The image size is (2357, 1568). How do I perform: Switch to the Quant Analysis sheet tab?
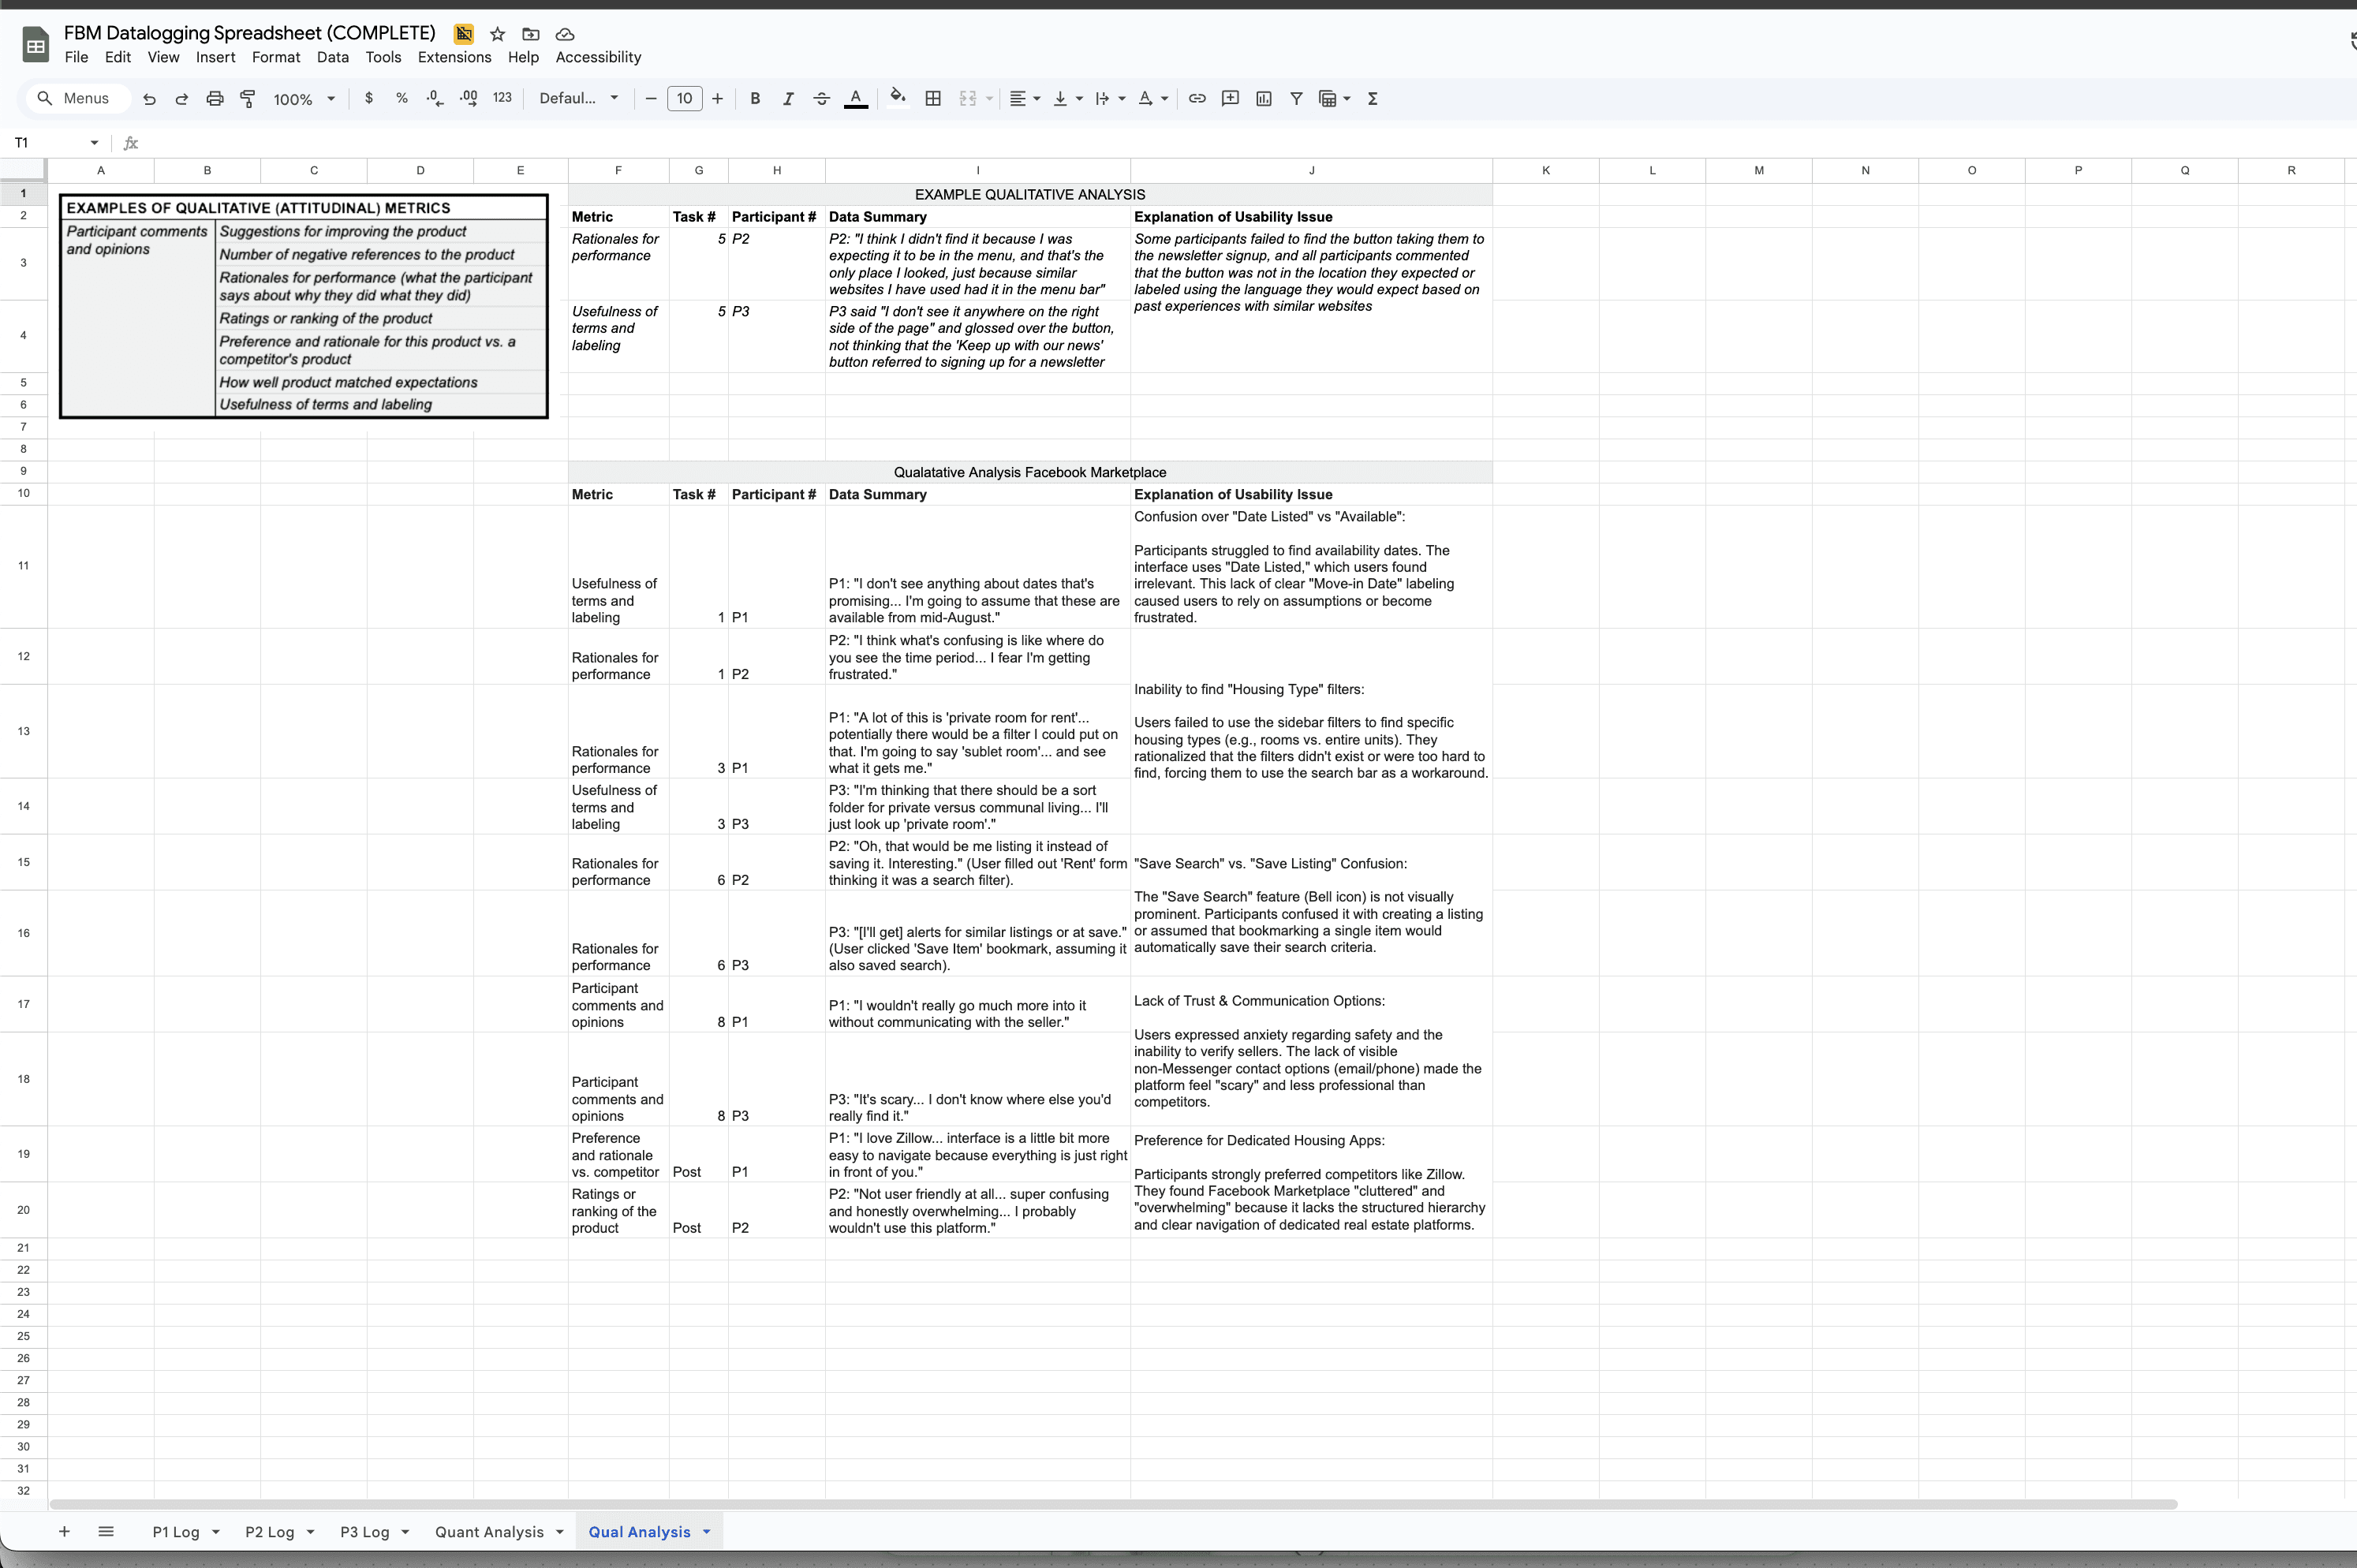point(489,1531)
